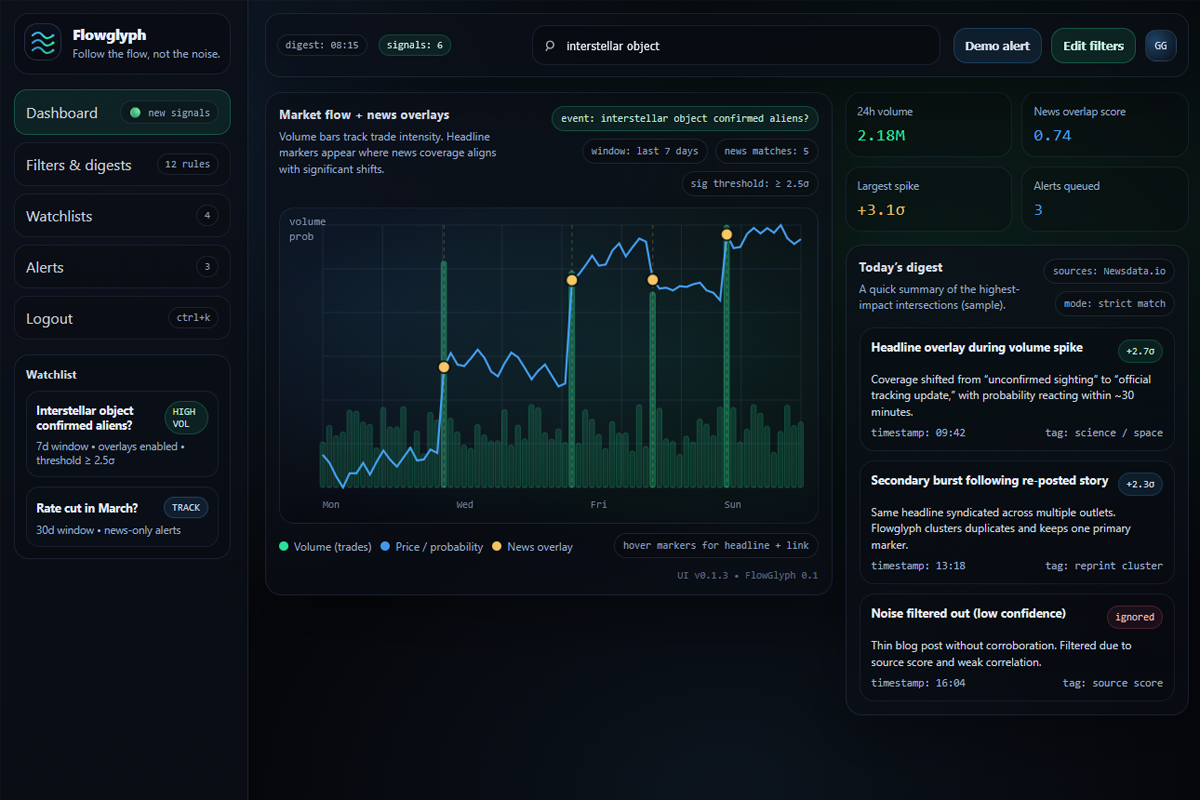Select the news marker on Sunday's spike
1200x800 pixels.
pyautogui.click(x=727, y=235)
